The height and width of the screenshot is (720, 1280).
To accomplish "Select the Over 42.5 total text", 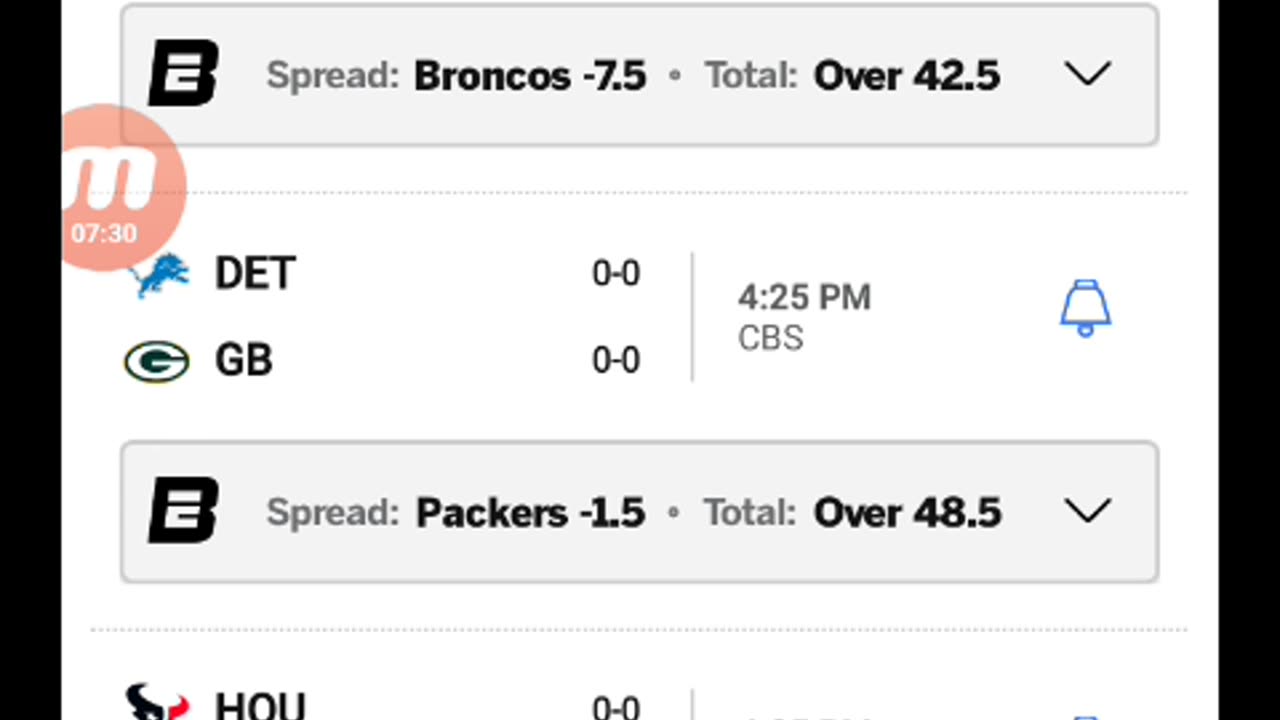I will point(906,76).
